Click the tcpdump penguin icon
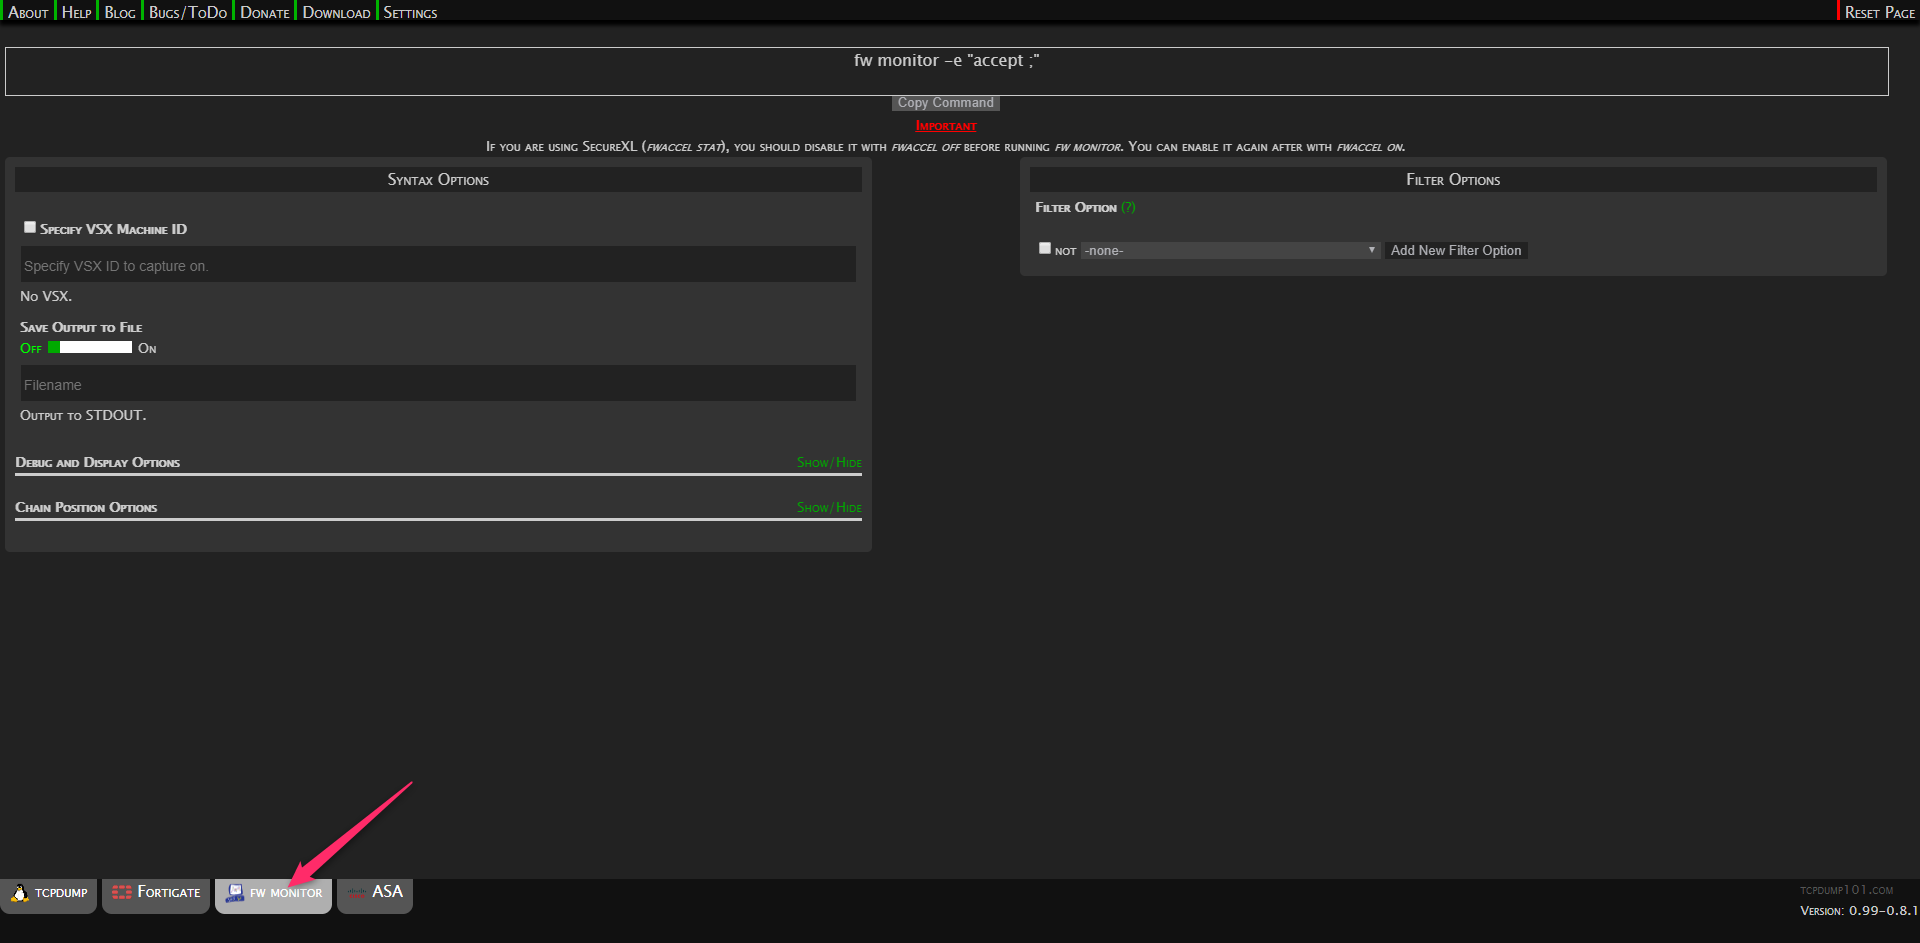 [x=19, y=893]
